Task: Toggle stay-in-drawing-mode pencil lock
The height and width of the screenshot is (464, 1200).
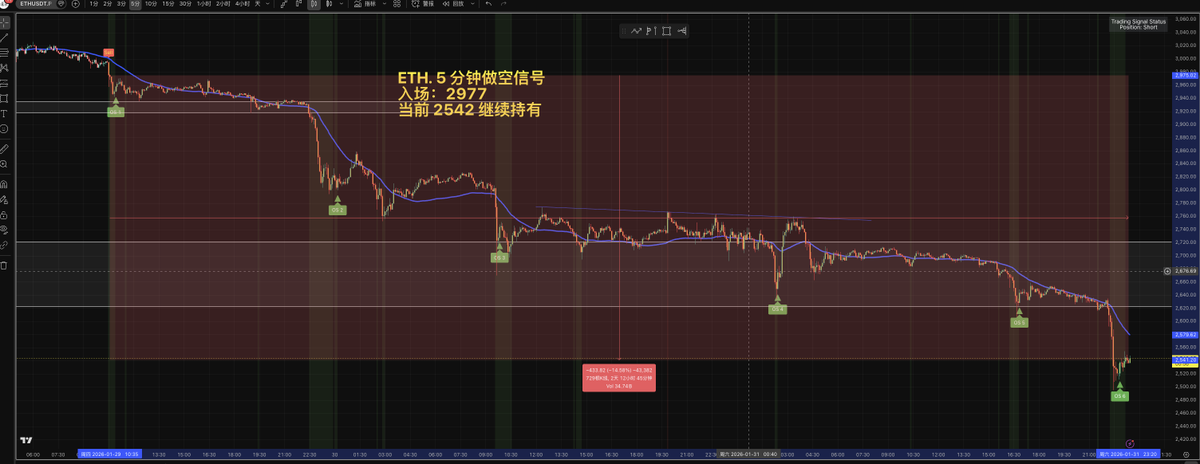Action: 5,199
